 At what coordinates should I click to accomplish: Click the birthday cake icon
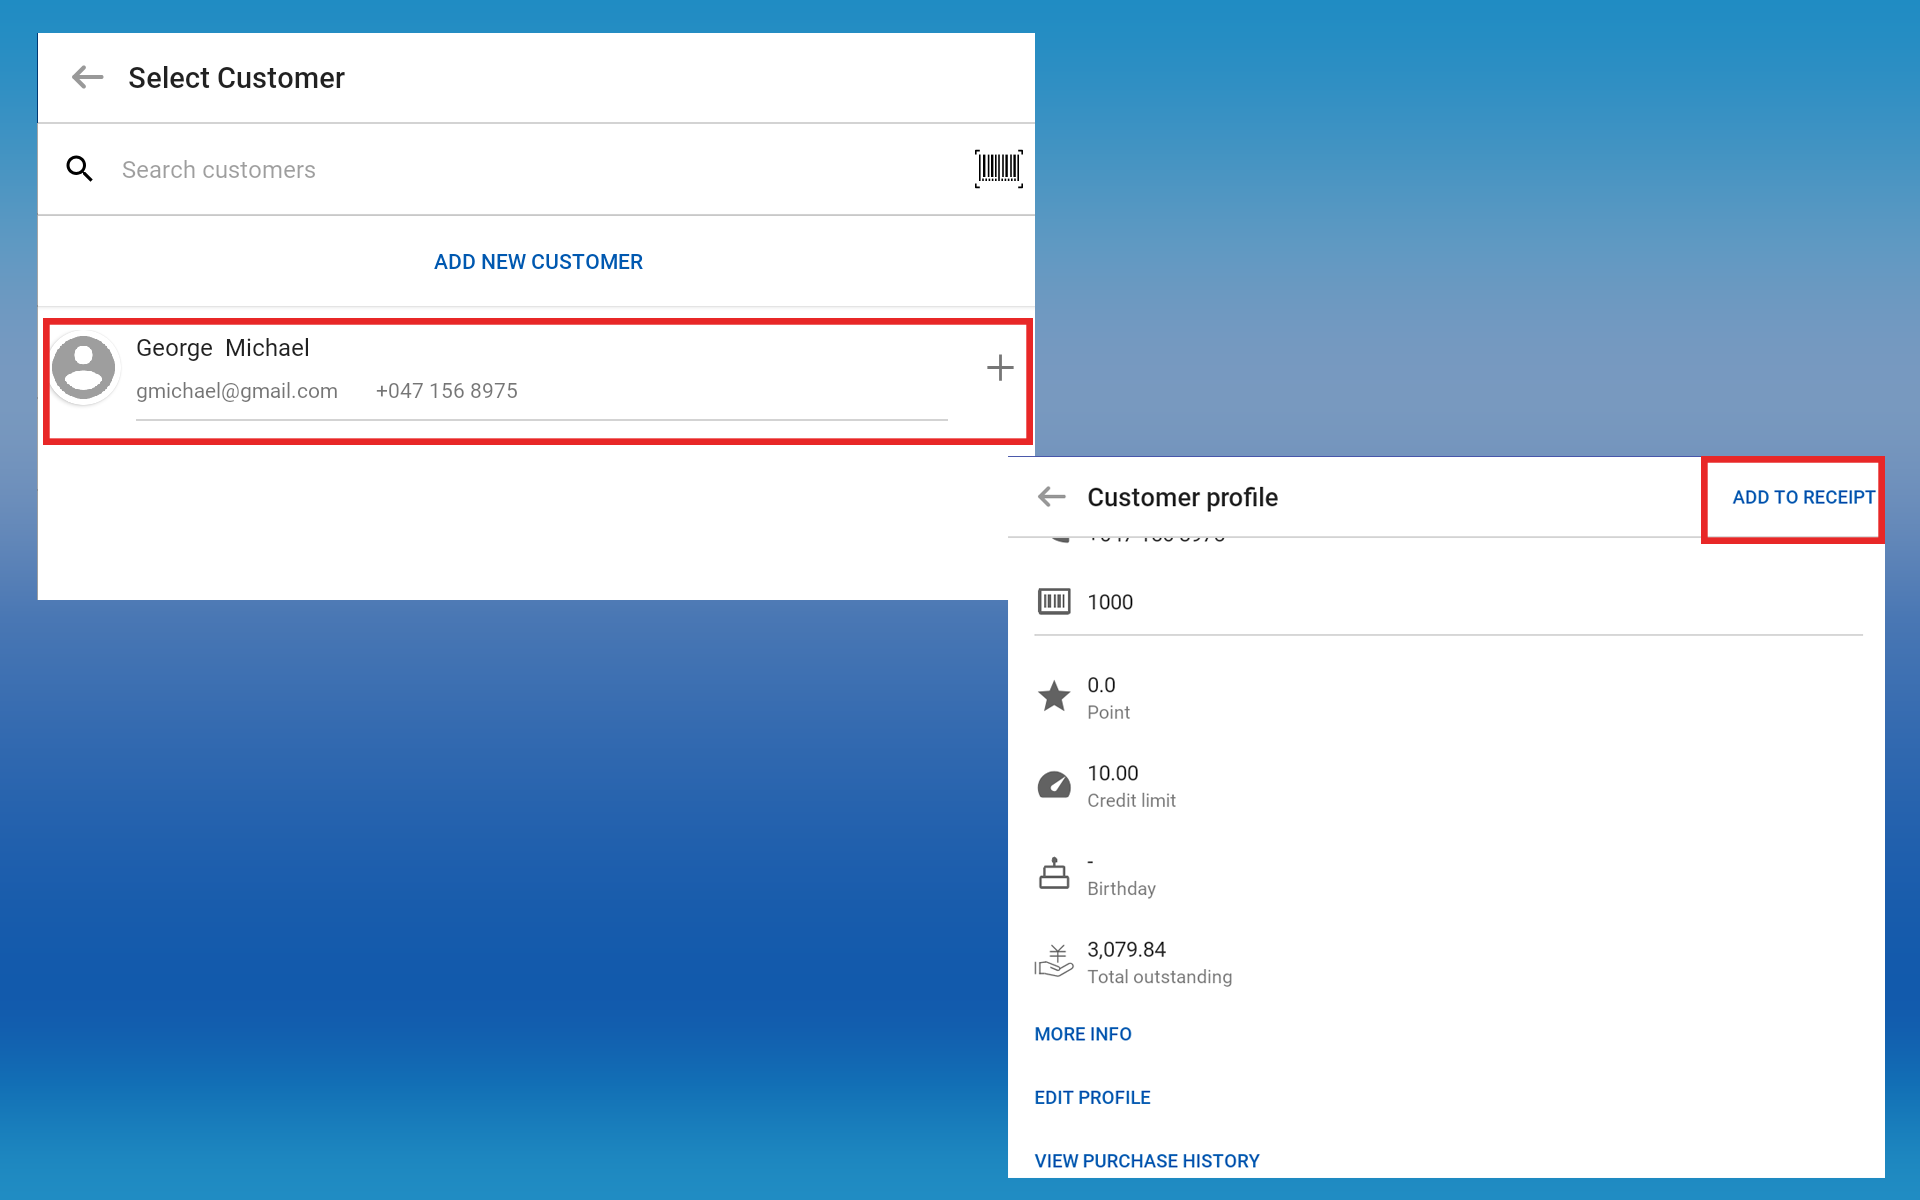1054,873
